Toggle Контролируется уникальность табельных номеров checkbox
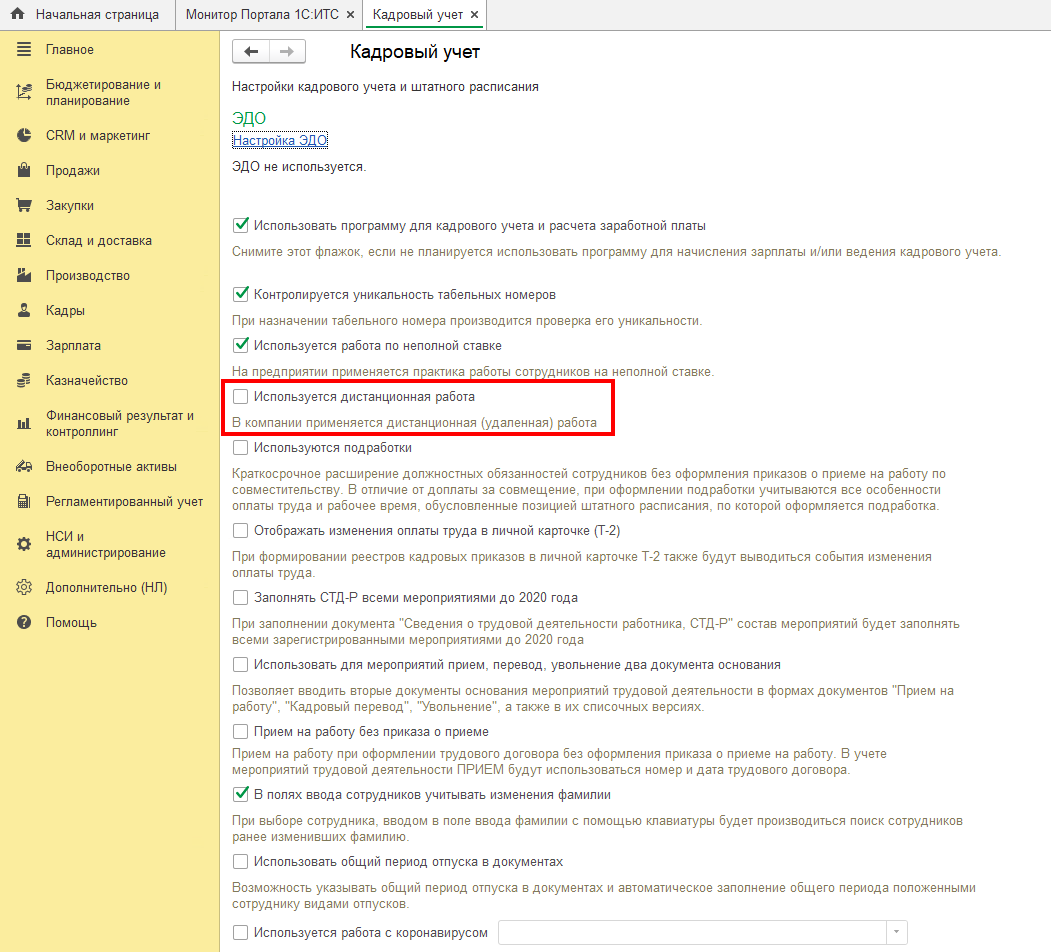The height and width of the screenshot is (952, 1051). (241, 294)
